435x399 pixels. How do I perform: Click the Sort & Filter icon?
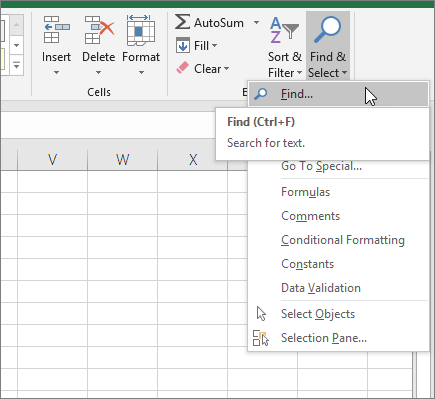(x=284, y=31)
